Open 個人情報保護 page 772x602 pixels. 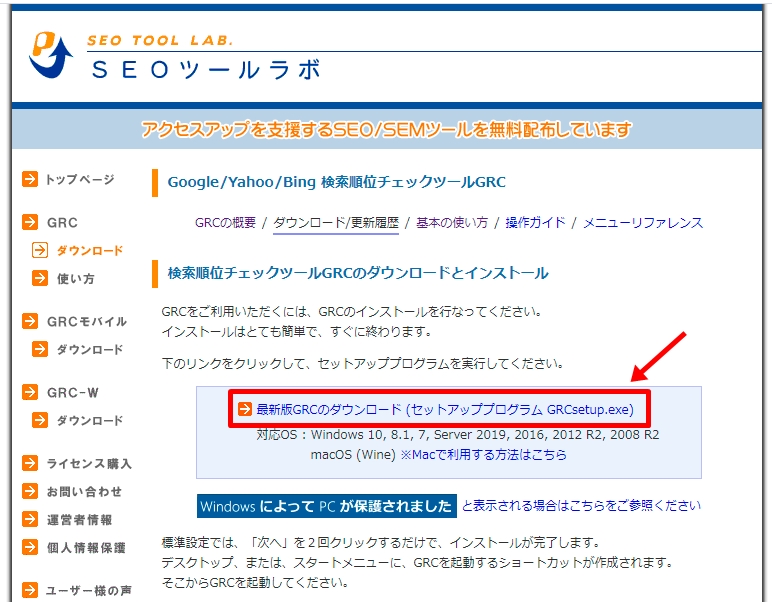click(x=86, y=547)
